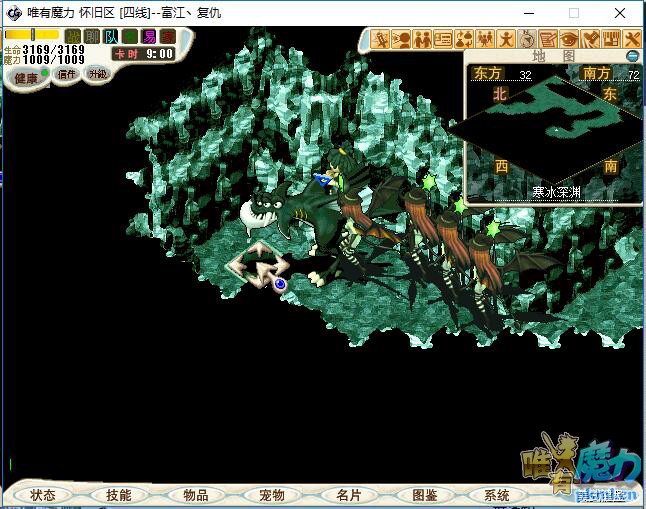
Task: Open the 物品 items tab
Action: point(196,495)
